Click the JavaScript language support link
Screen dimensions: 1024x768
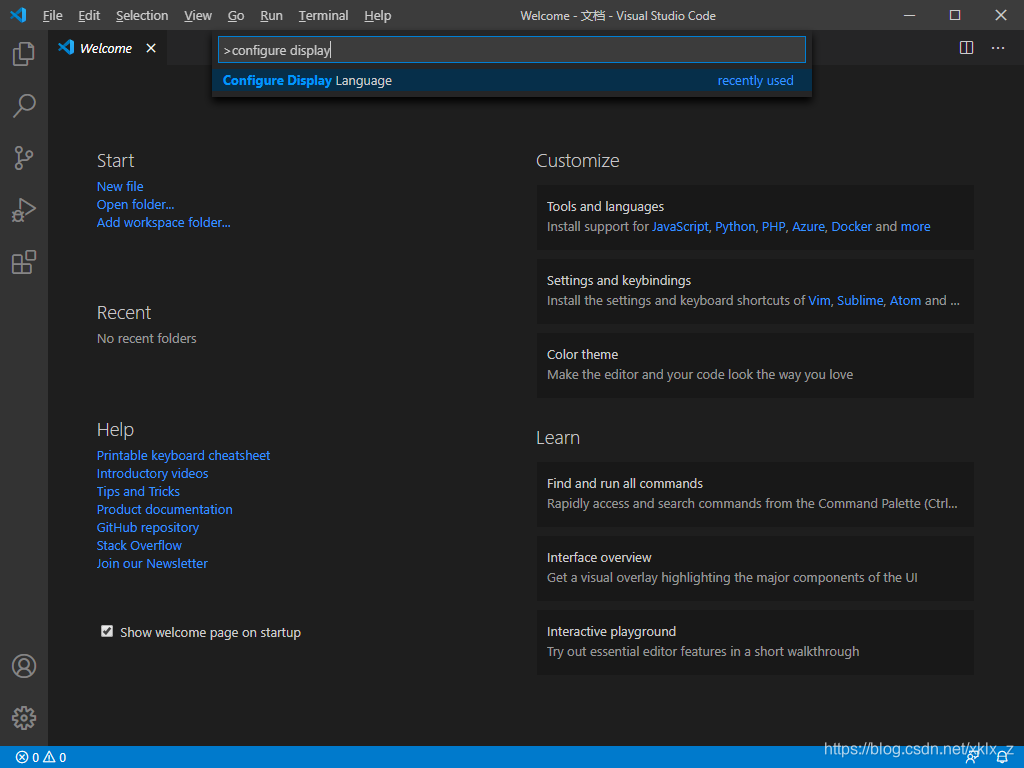[x=680, y=227]
